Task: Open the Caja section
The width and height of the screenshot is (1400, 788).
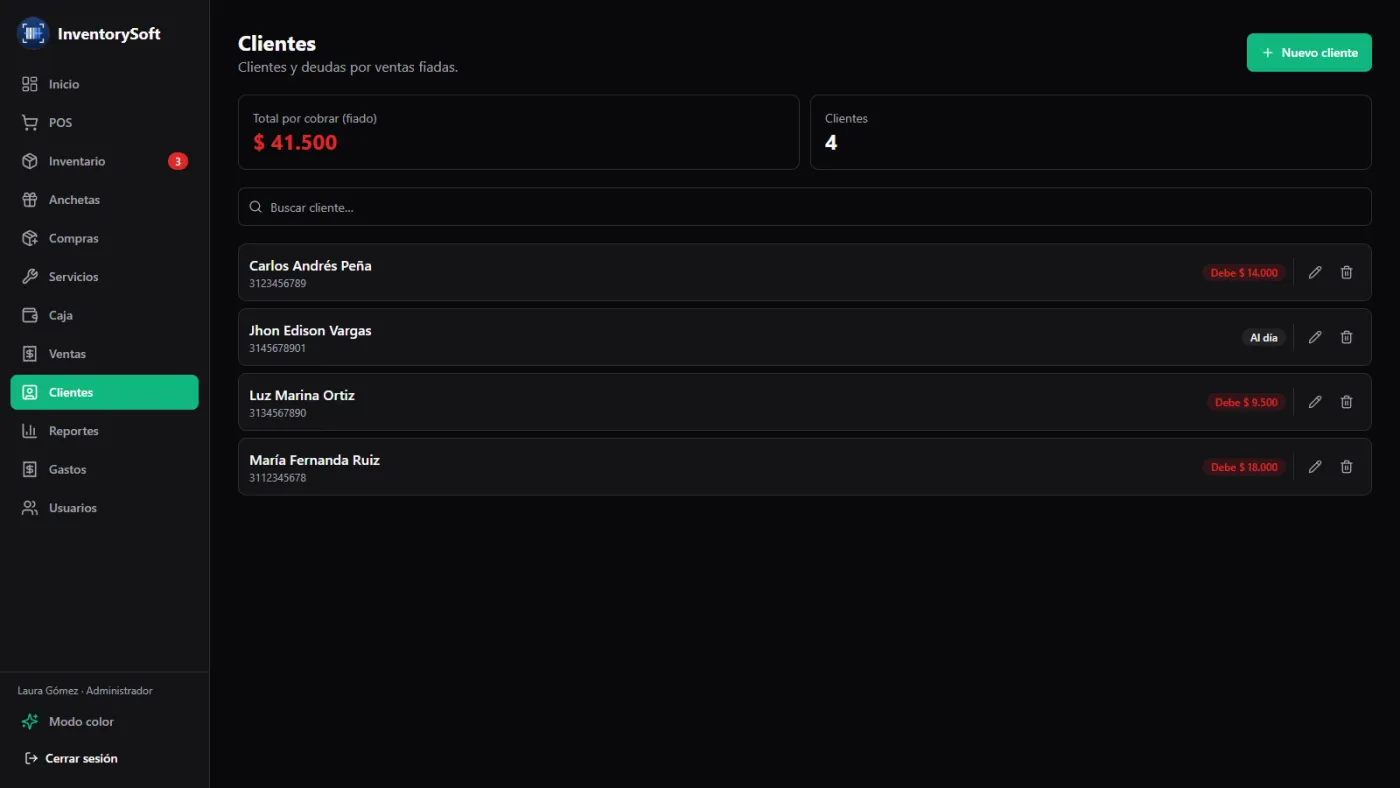Action: tap(104, 315)
